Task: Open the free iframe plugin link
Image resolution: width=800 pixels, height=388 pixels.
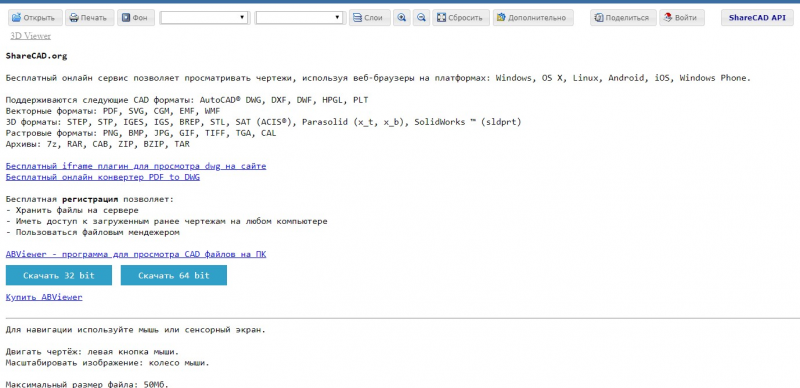Action: [136, 166]
